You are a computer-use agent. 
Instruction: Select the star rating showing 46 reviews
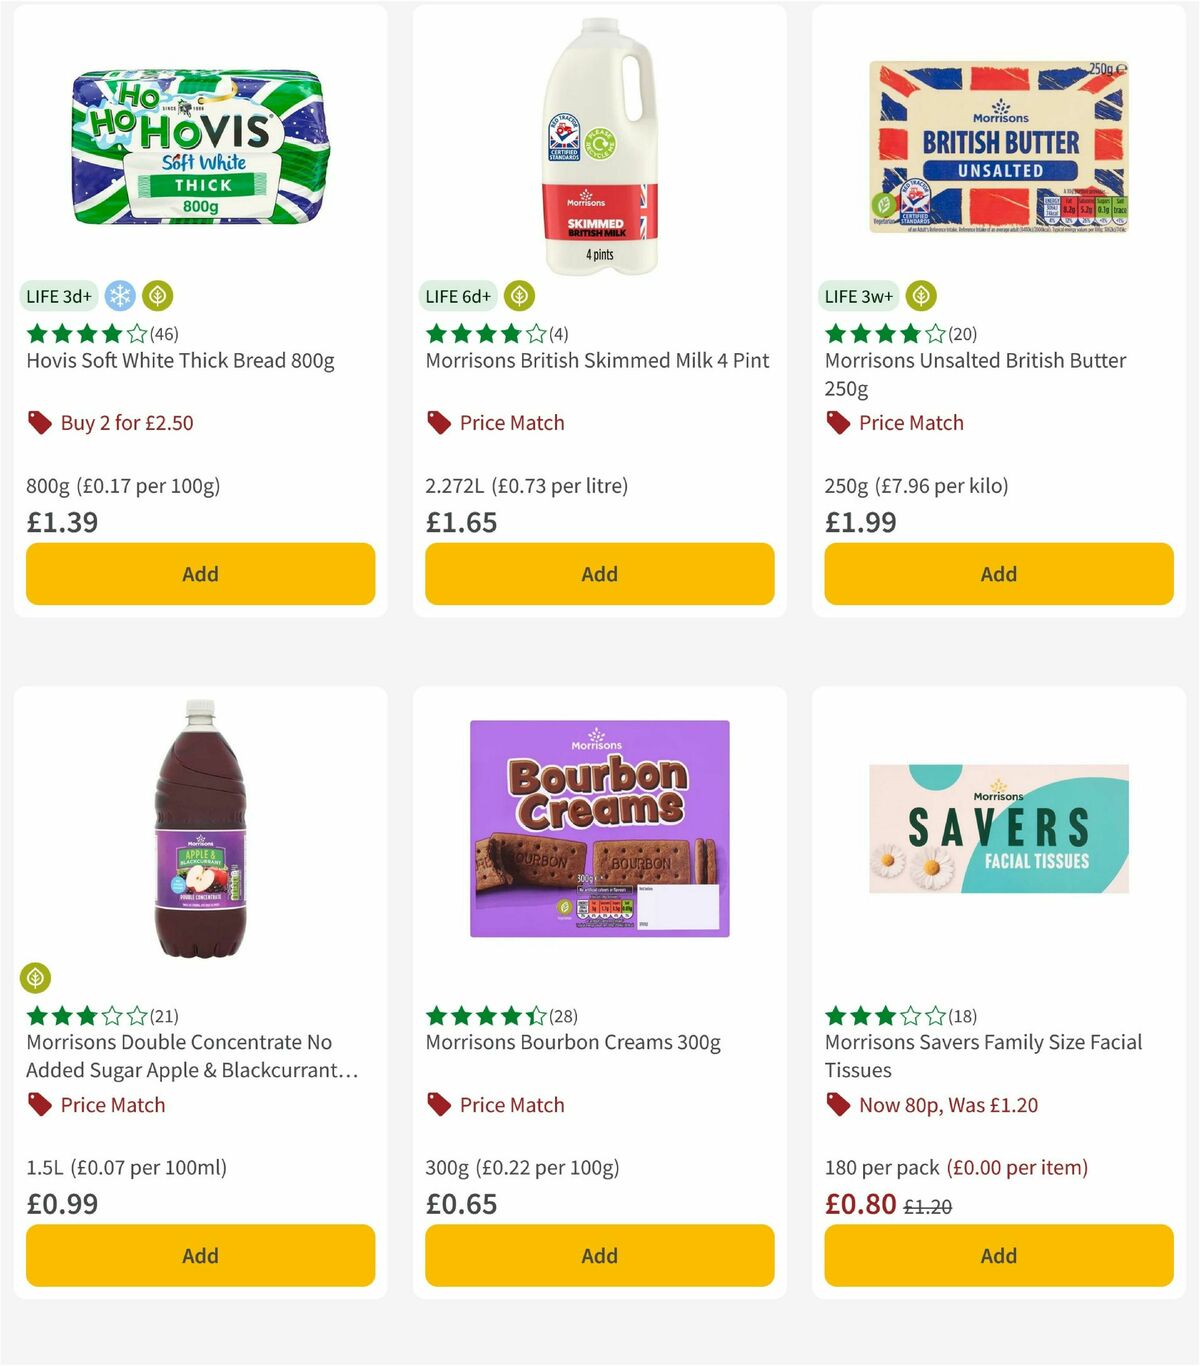[x=98, y=333]
